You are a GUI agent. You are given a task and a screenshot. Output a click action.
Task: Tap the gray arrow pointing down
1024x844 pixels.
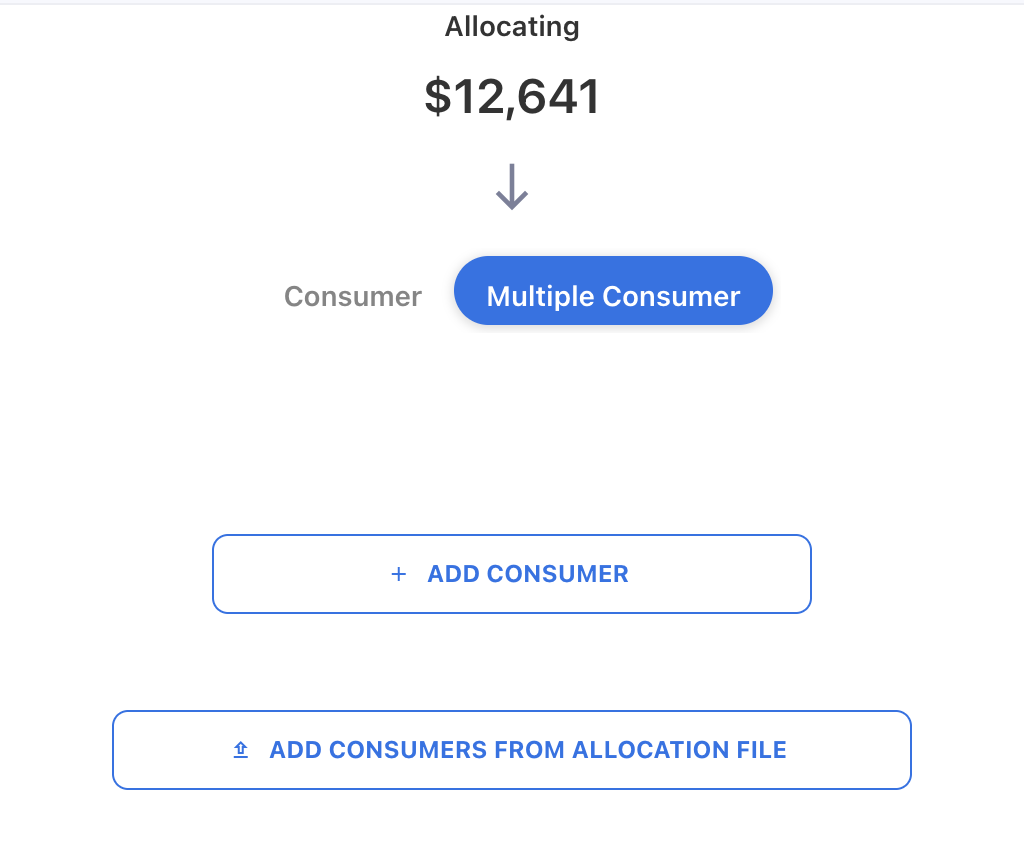[512, 187]
